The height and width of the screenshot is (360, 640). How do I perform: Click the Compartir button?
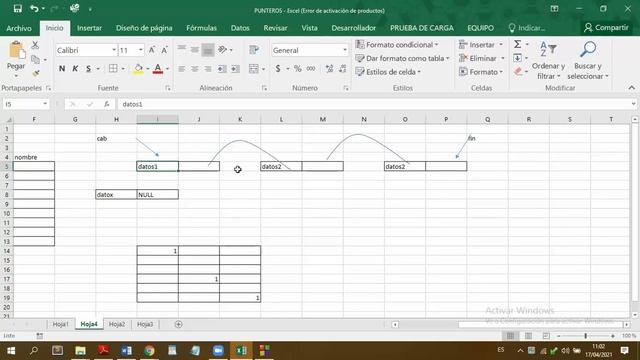click(x=607, y=28)
